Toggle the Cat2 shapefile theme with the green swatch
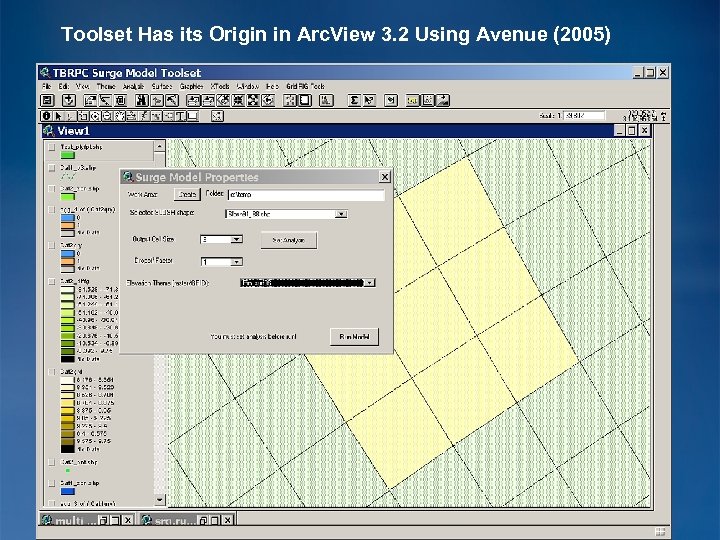The height and width of the screenshot is (540, 720). pos(52,189)
